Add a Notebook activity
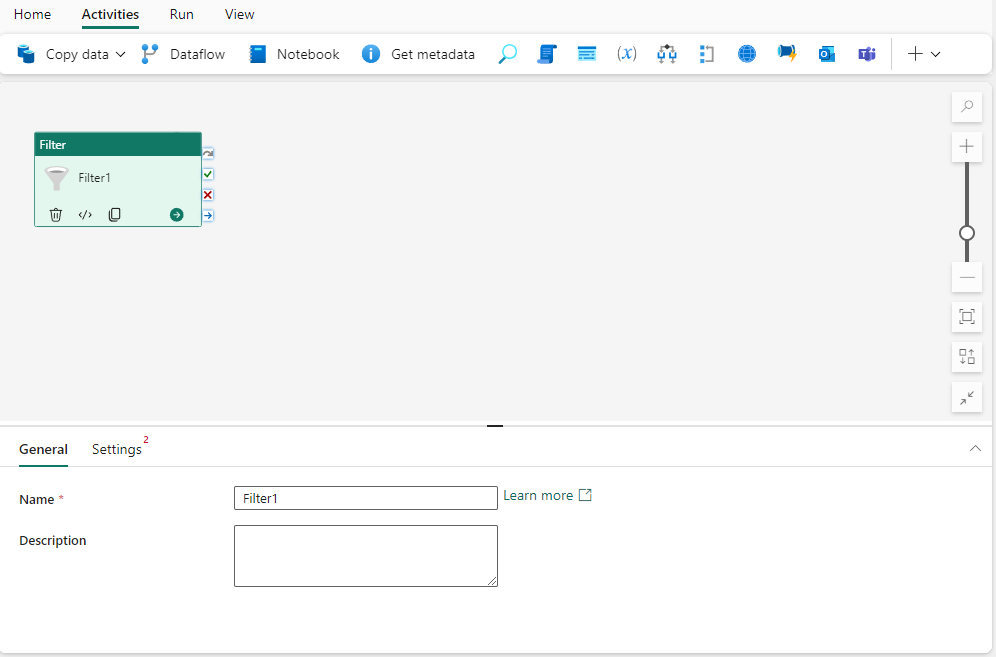 (x=293, y=54)
